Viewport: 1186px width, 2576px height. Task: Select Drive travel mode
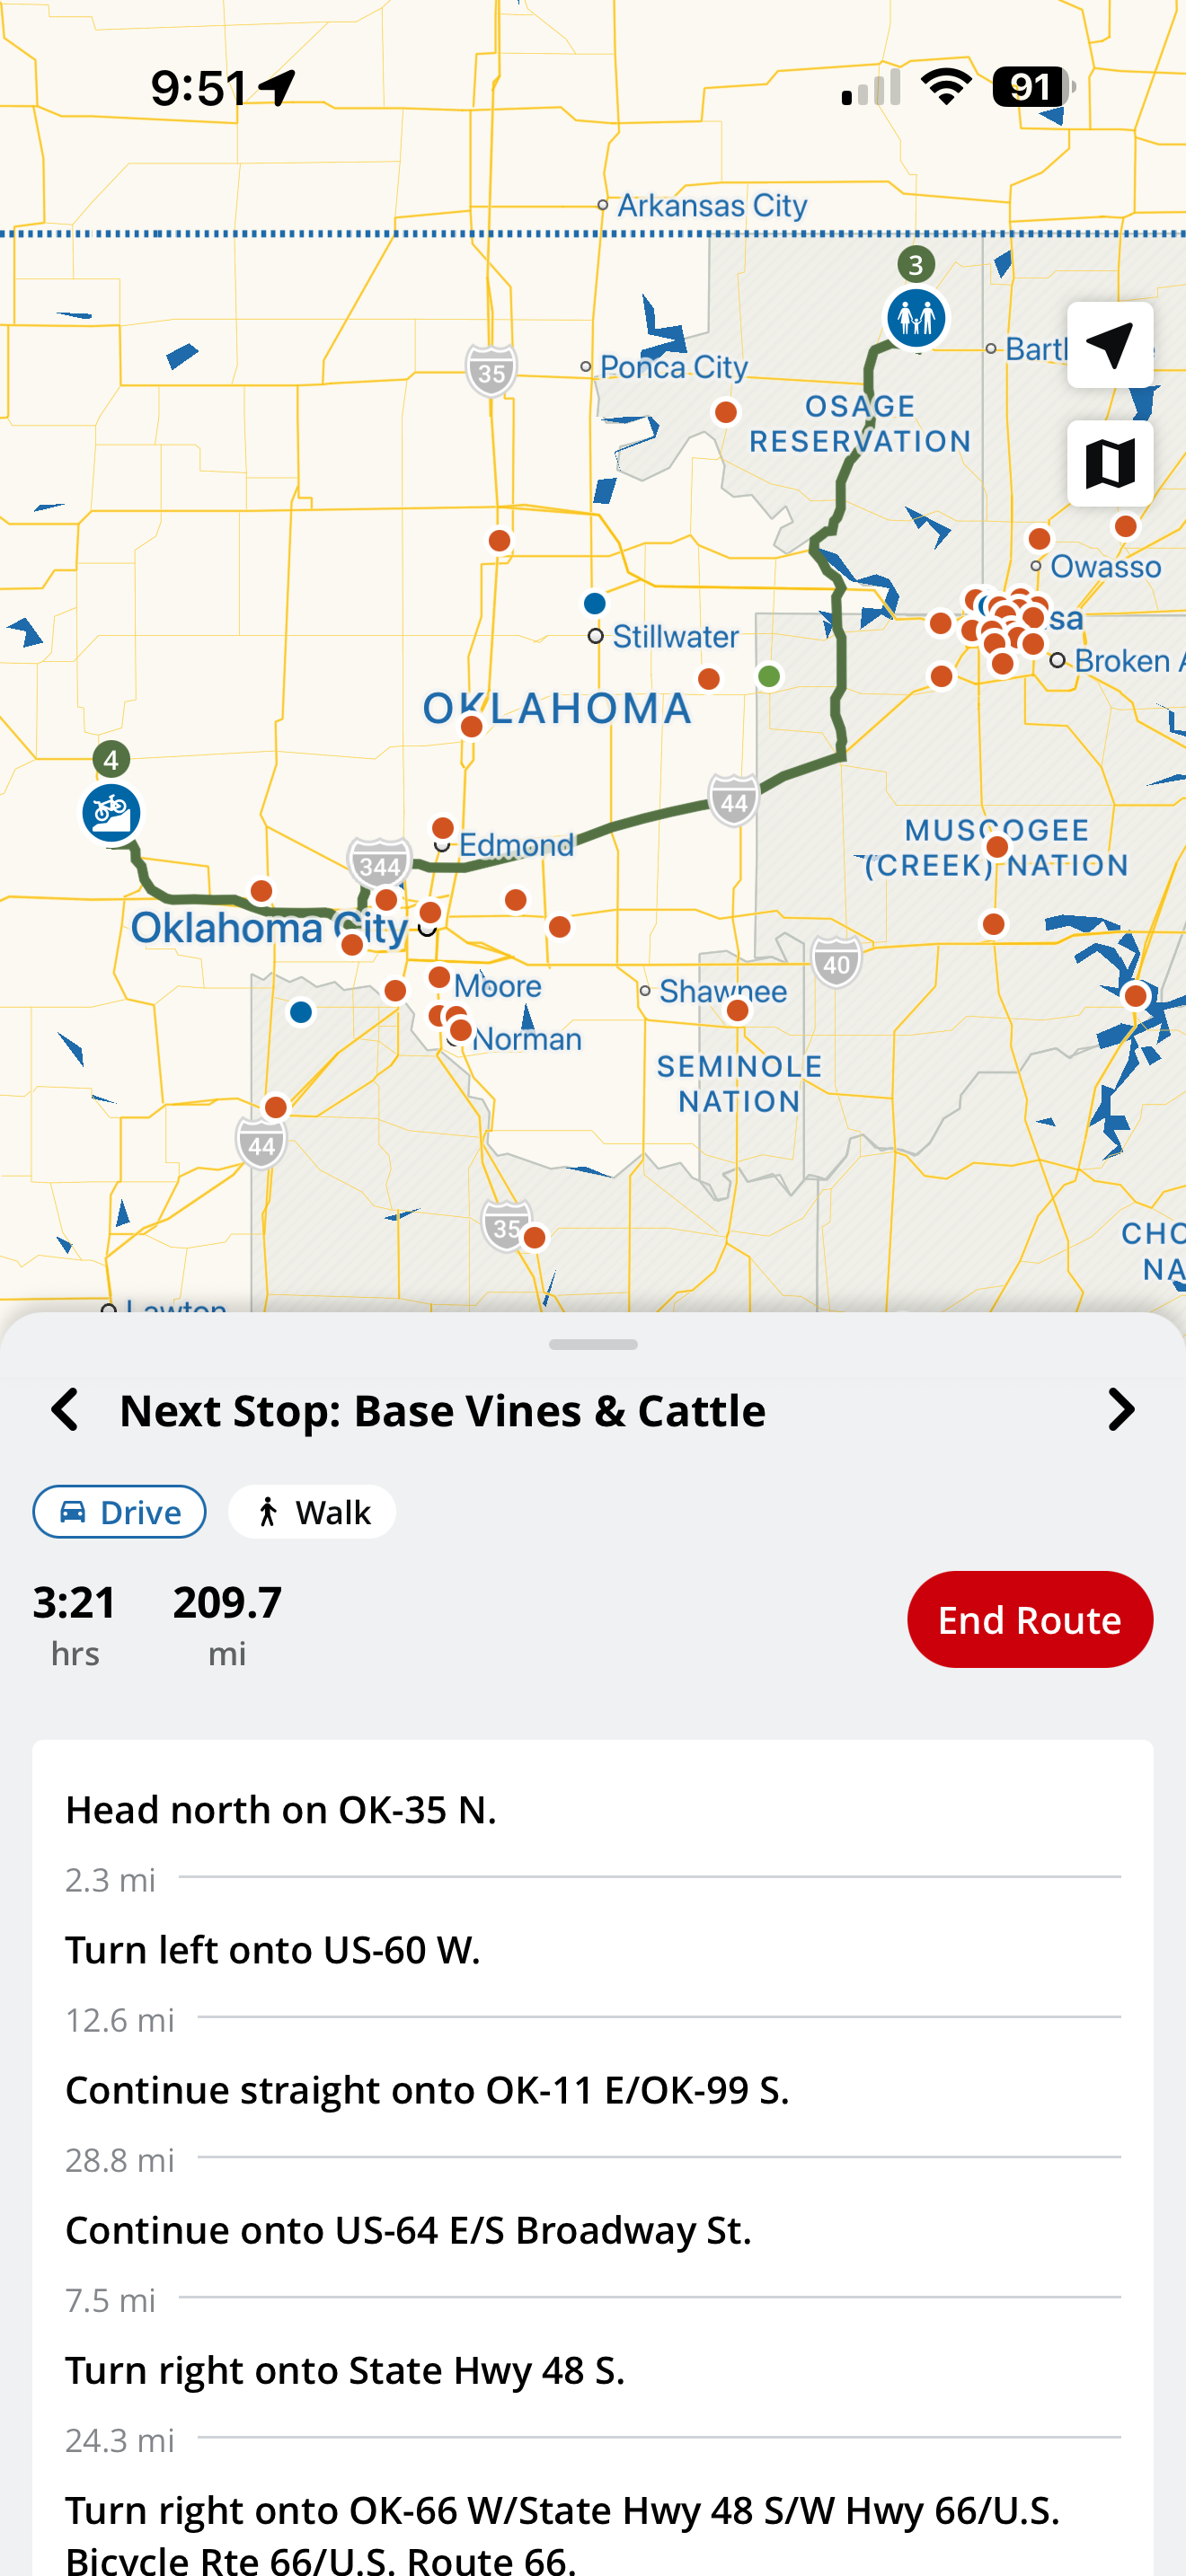(x=119, y=1512)
